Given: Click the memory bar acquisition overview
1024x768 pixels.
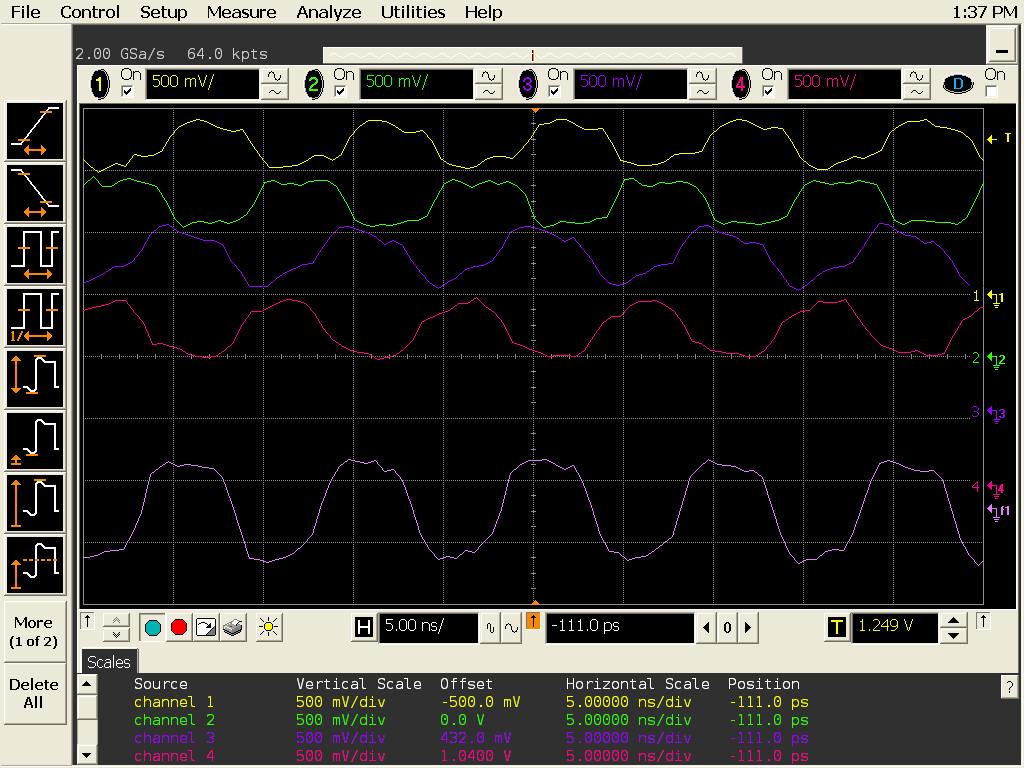Looking at the screenshot, I should [532, 55].
